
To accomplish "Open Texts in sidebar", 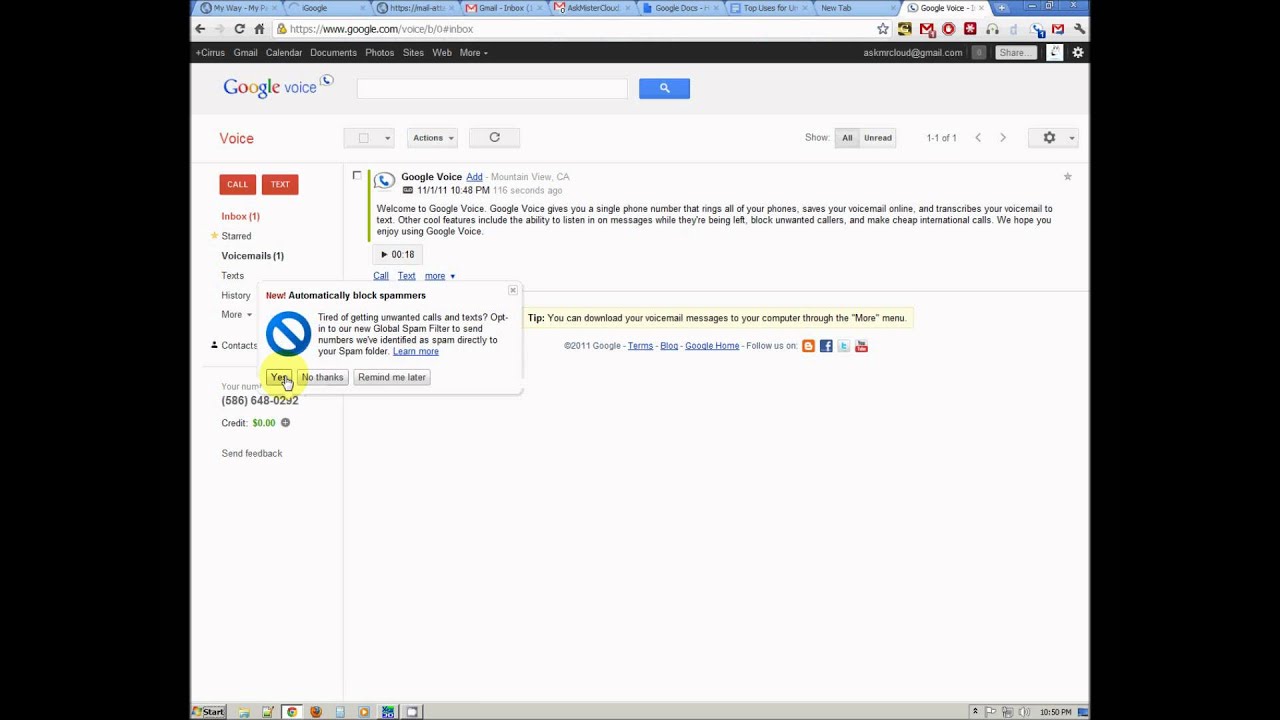I will point(232,276).
